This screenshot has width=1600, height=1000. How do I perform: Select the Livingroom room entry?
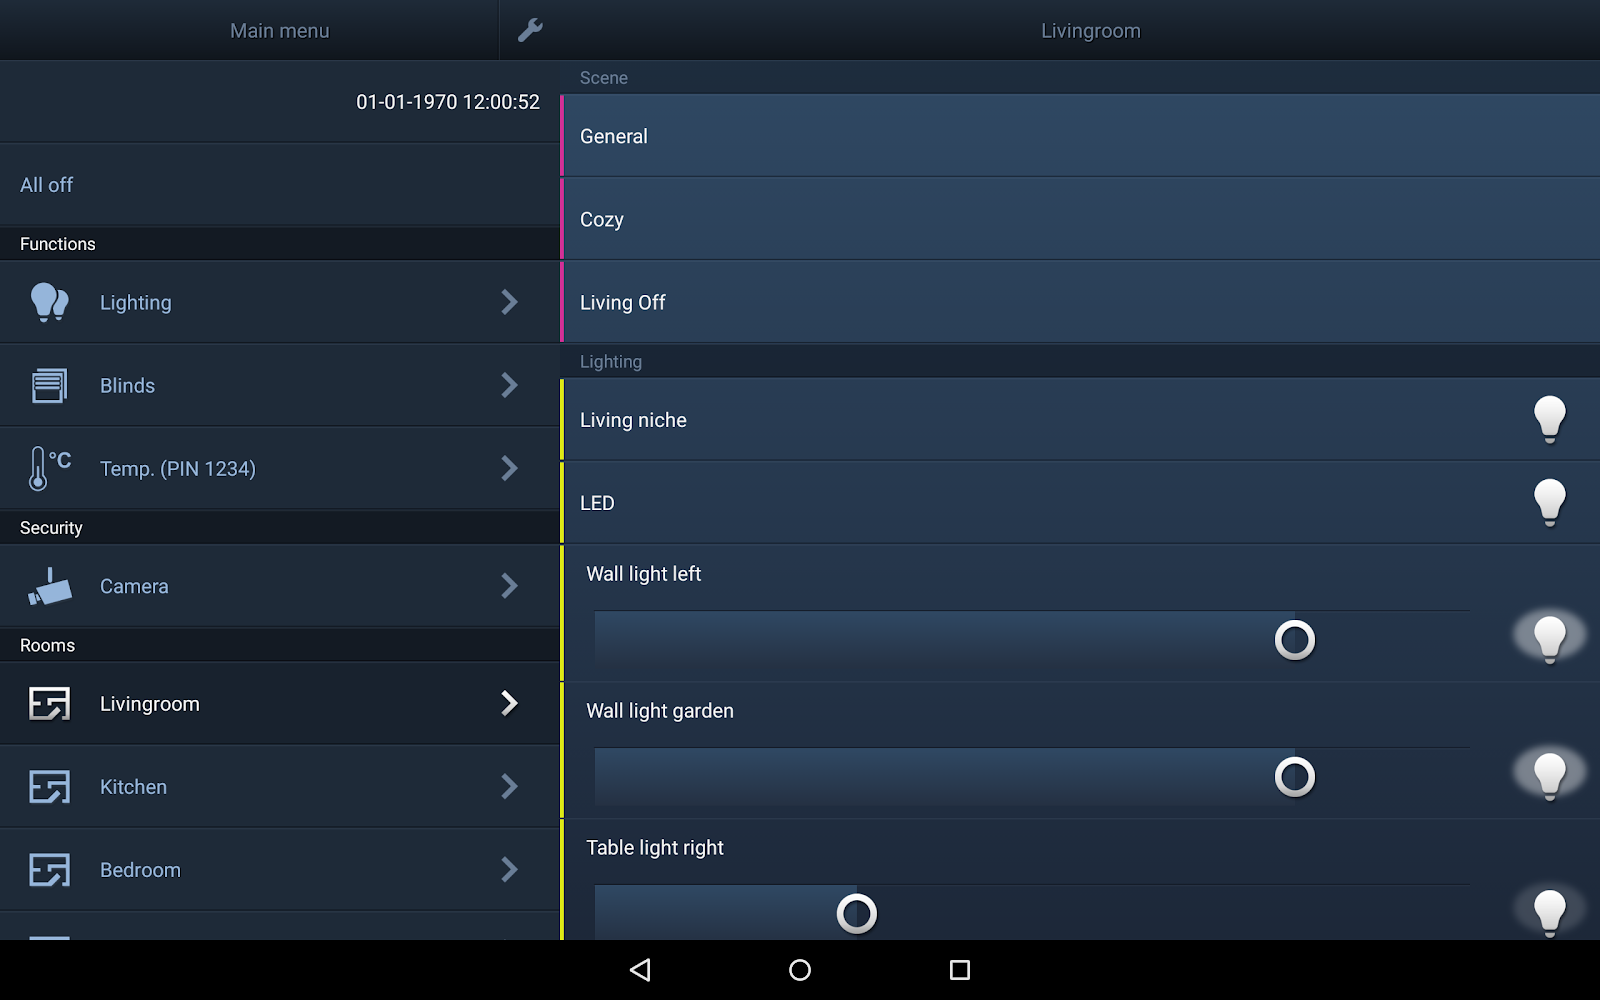tap(280, 703)
